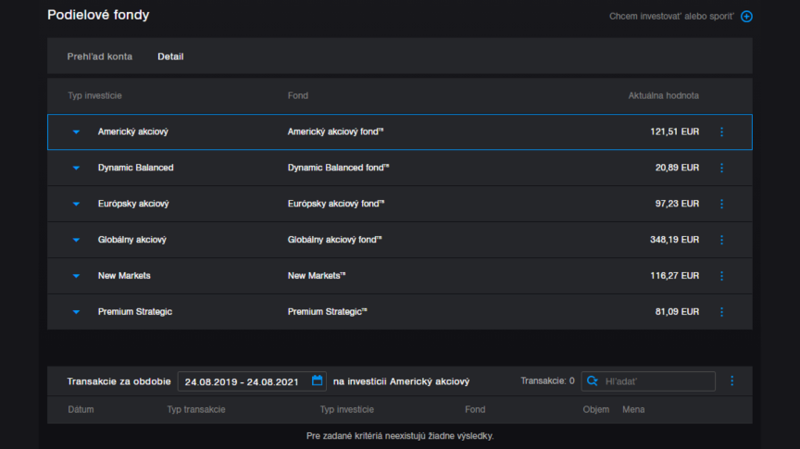Open three-dot menu for Premium Strategic row
The height and width of the screenshot is (449, 800).
(x=722, y=312)
